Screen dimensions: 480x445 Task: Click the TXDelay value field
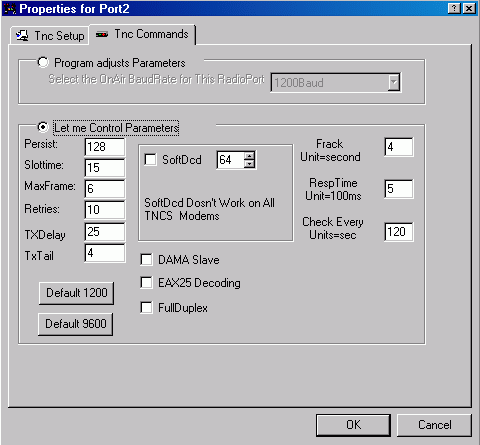(x=105, y=232)
